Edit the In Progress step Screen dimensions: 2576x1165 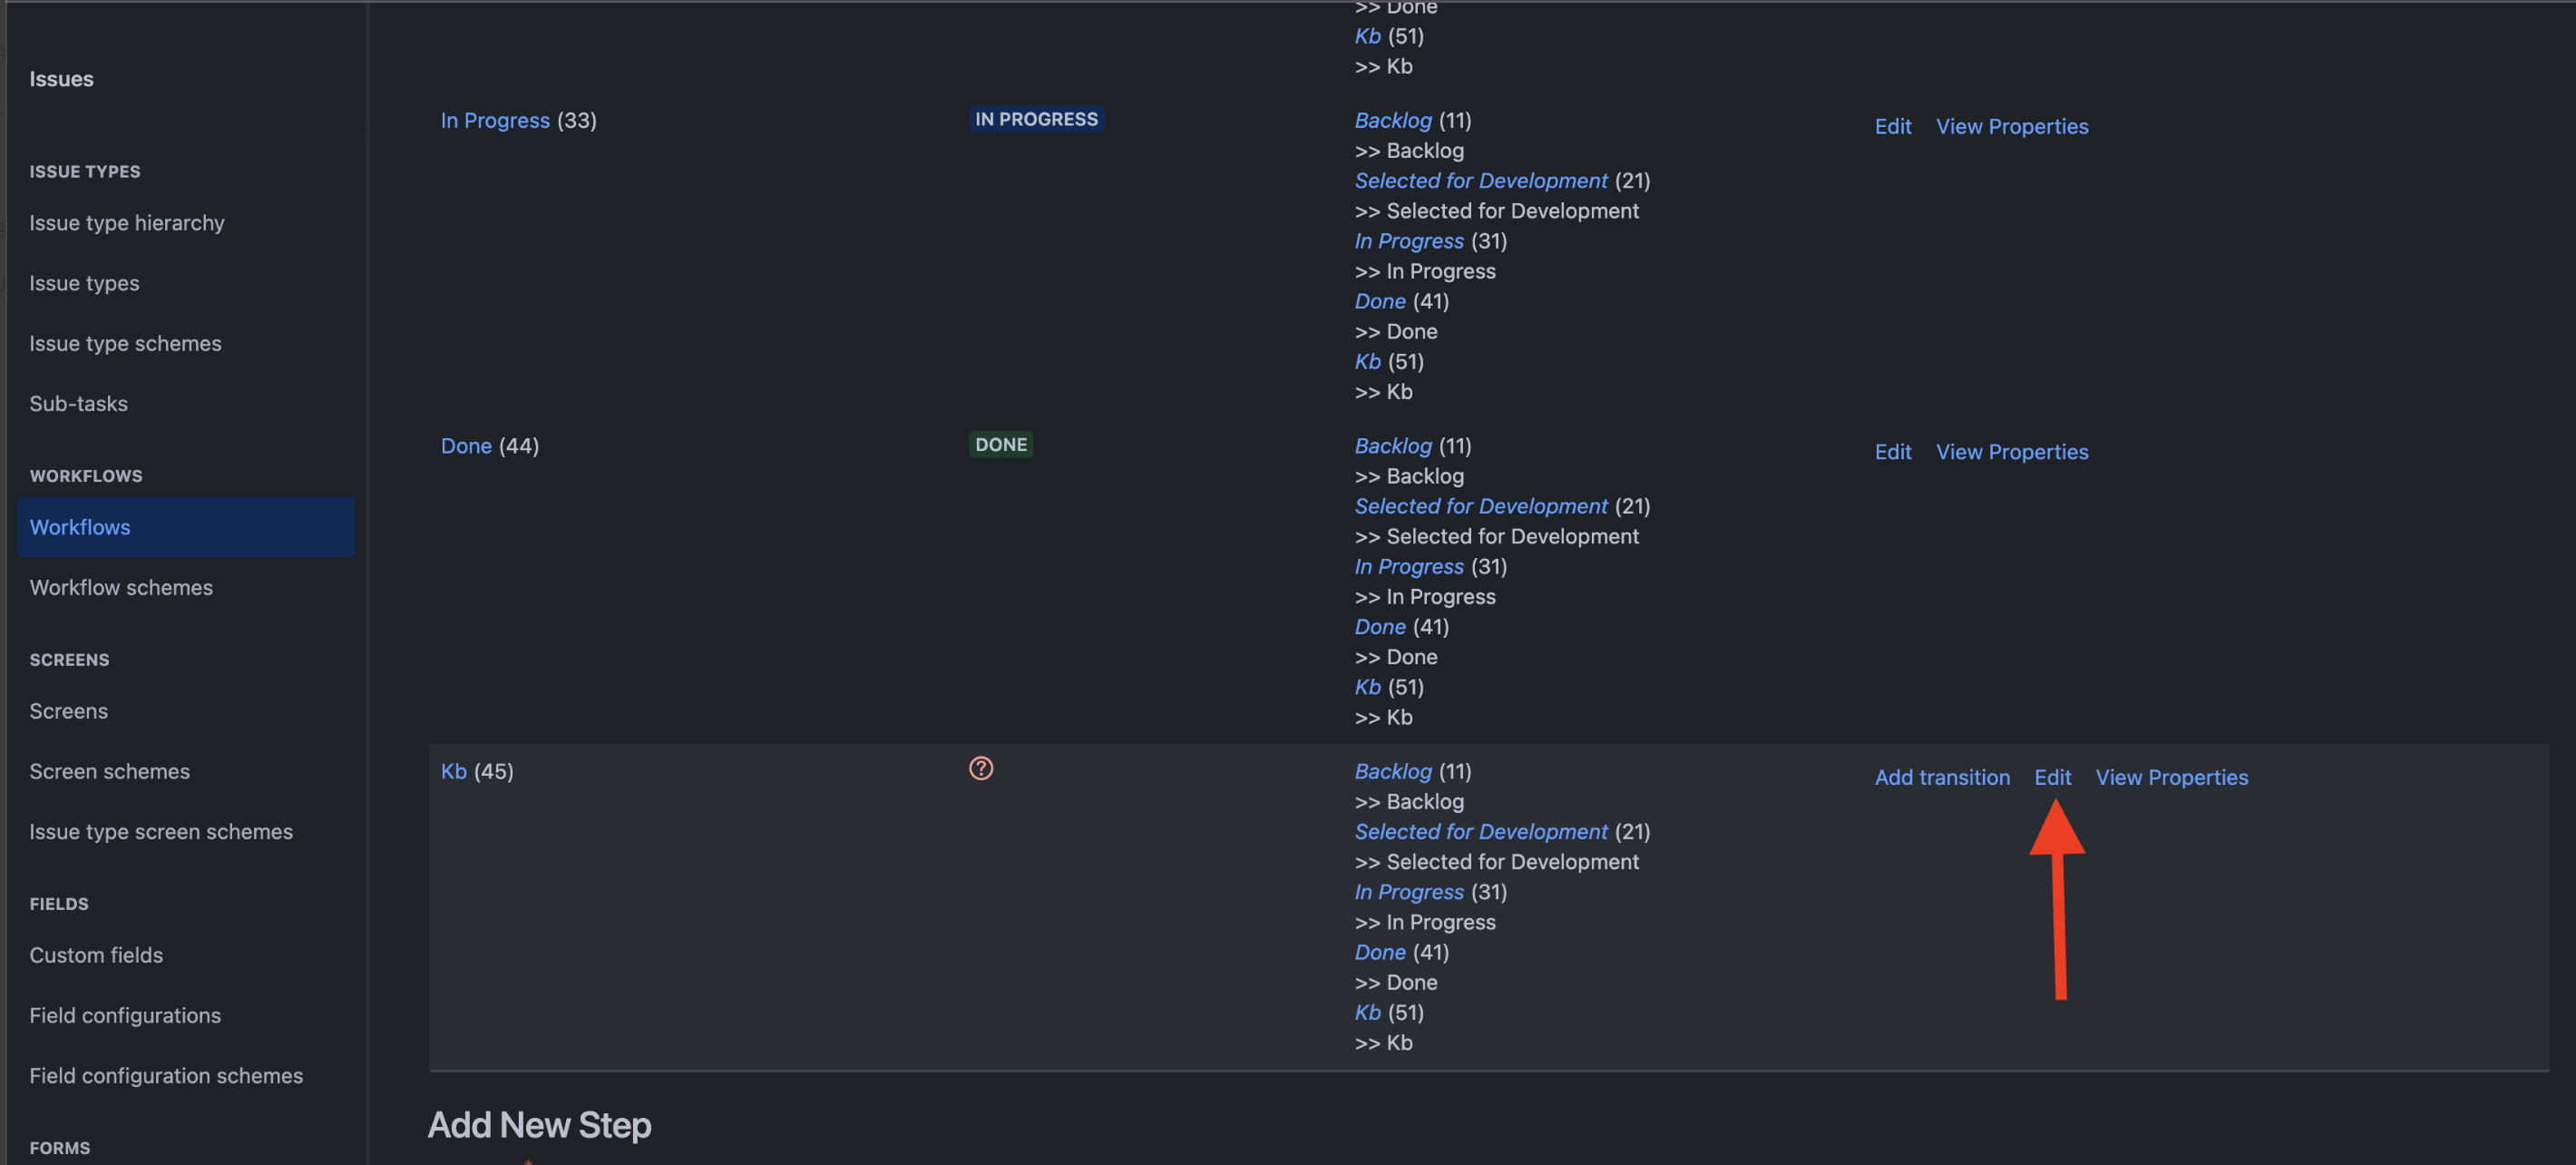[x=1892, y=126]
